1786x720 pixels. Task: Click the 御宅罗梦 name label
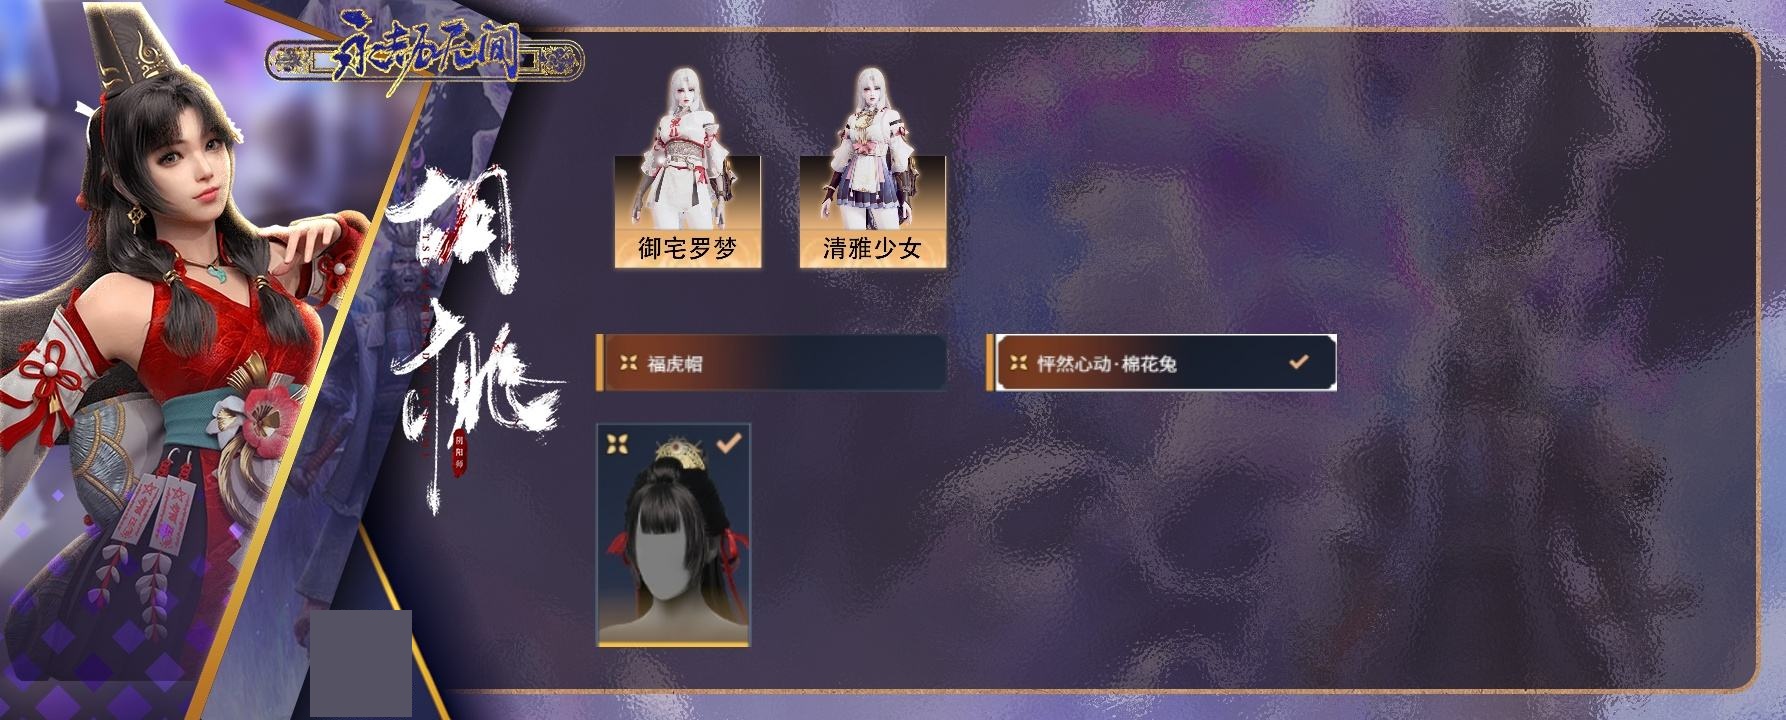pos(687,249)
